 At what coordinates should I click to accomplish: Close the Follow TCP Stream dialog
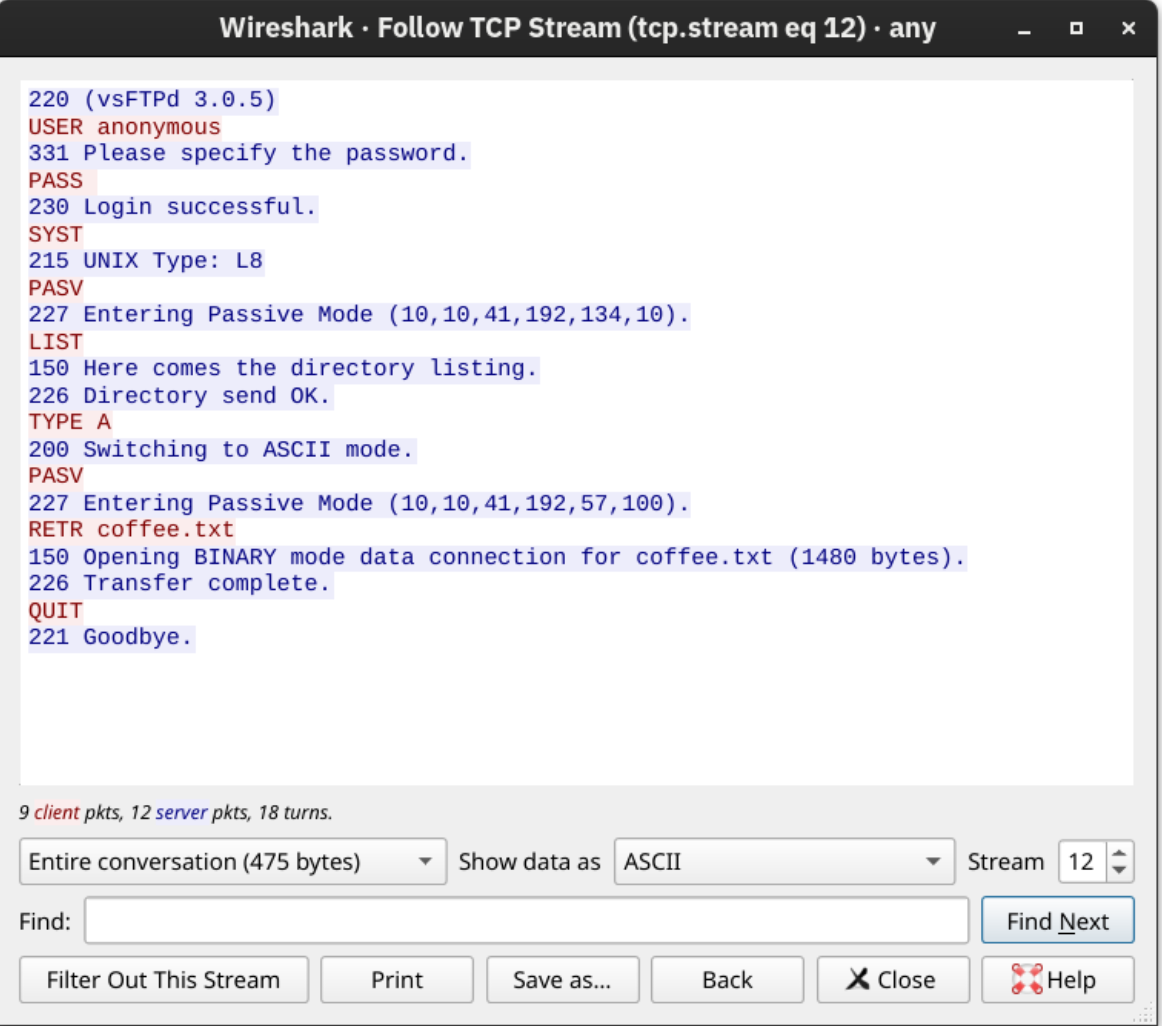coord(893,979)
